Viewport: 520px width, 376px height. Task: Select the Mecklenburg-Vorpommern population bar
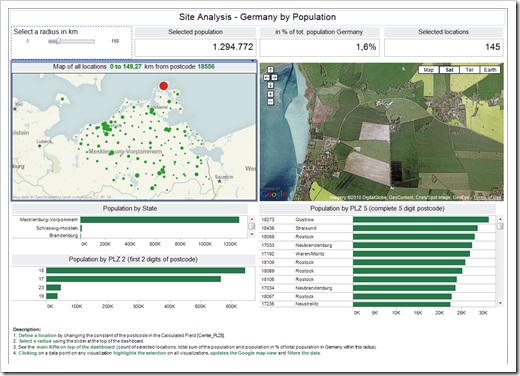coord(160,220)
